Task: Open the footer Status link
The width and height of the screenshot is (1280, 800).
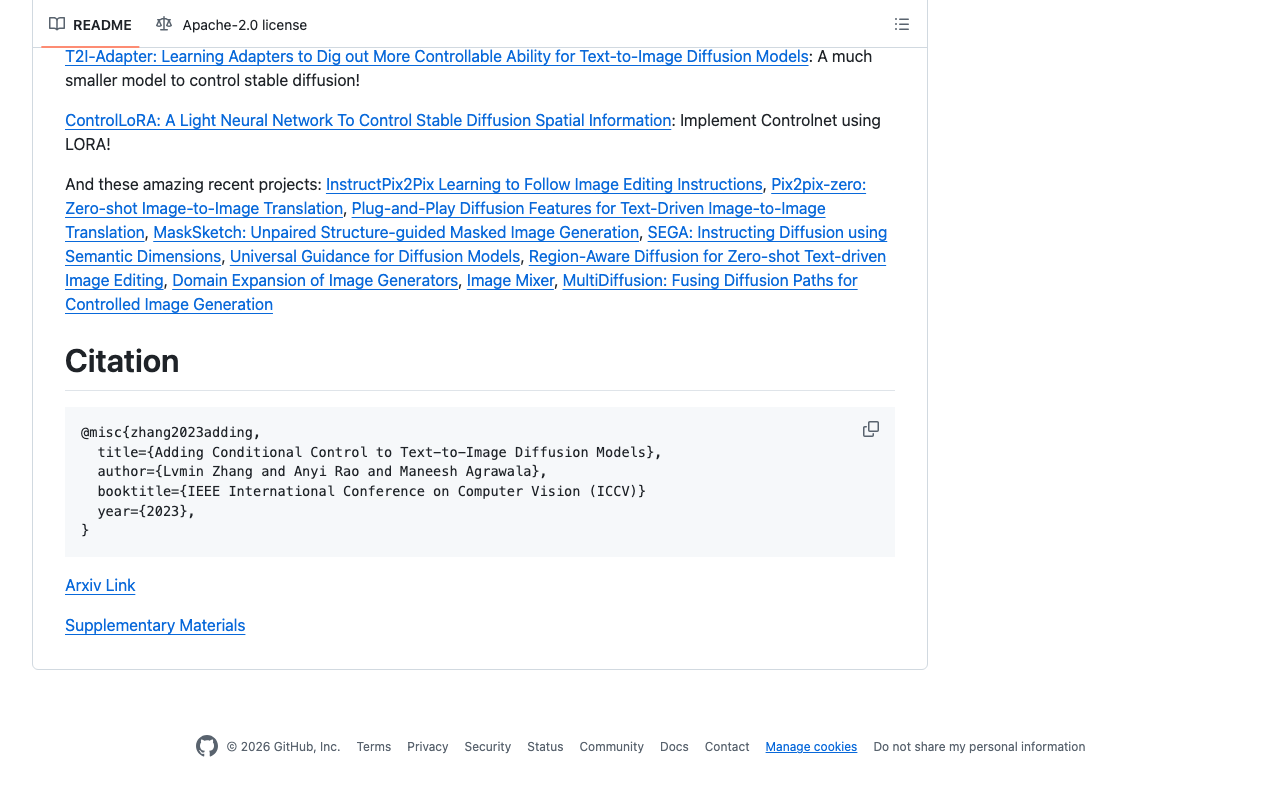Action: [545, 746]
